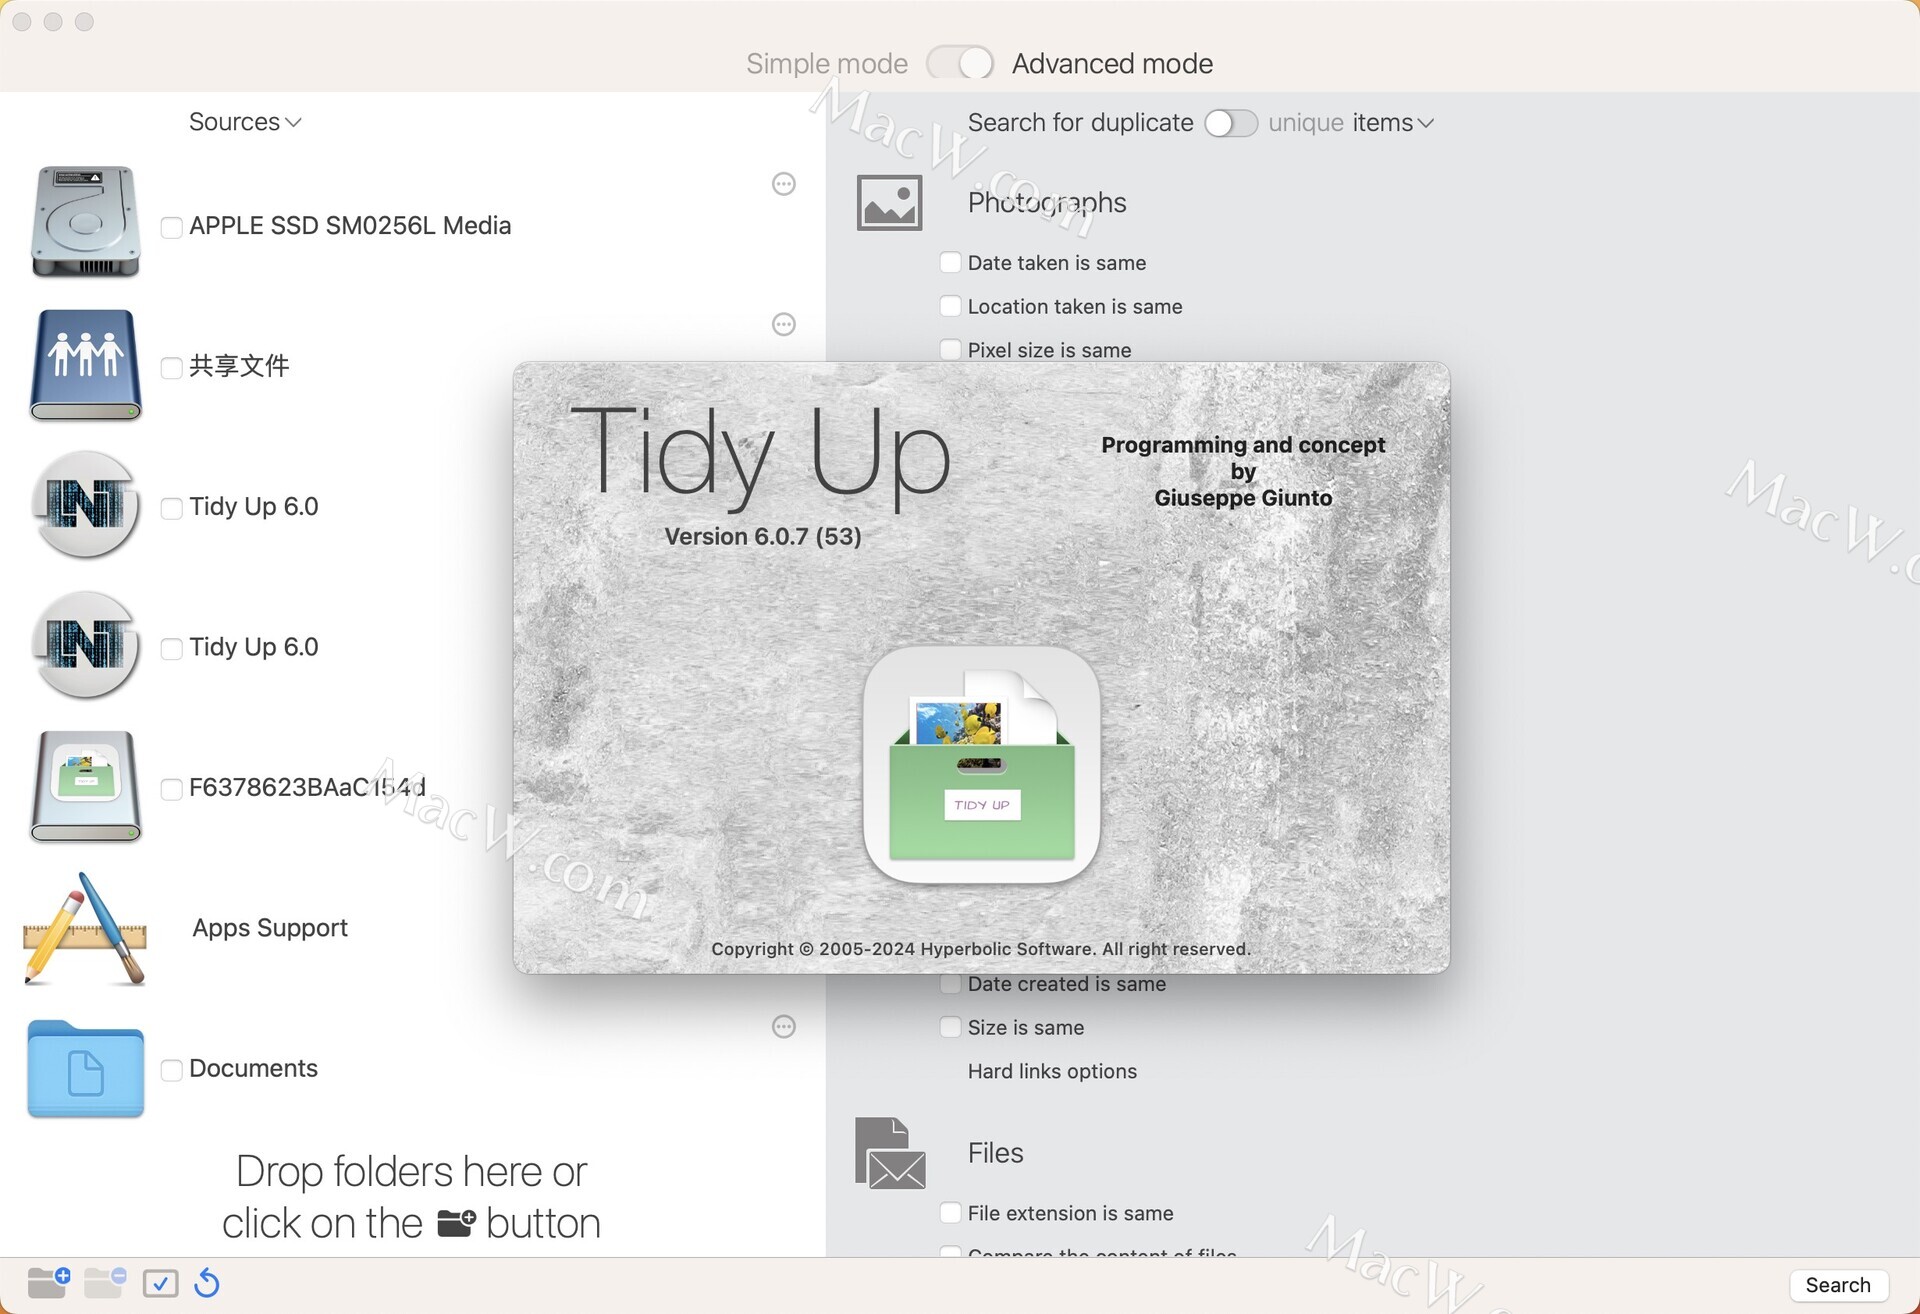1920x1314 pixels.
Task: Click the 'unique' label text
Action: [x=1306, y=123]
